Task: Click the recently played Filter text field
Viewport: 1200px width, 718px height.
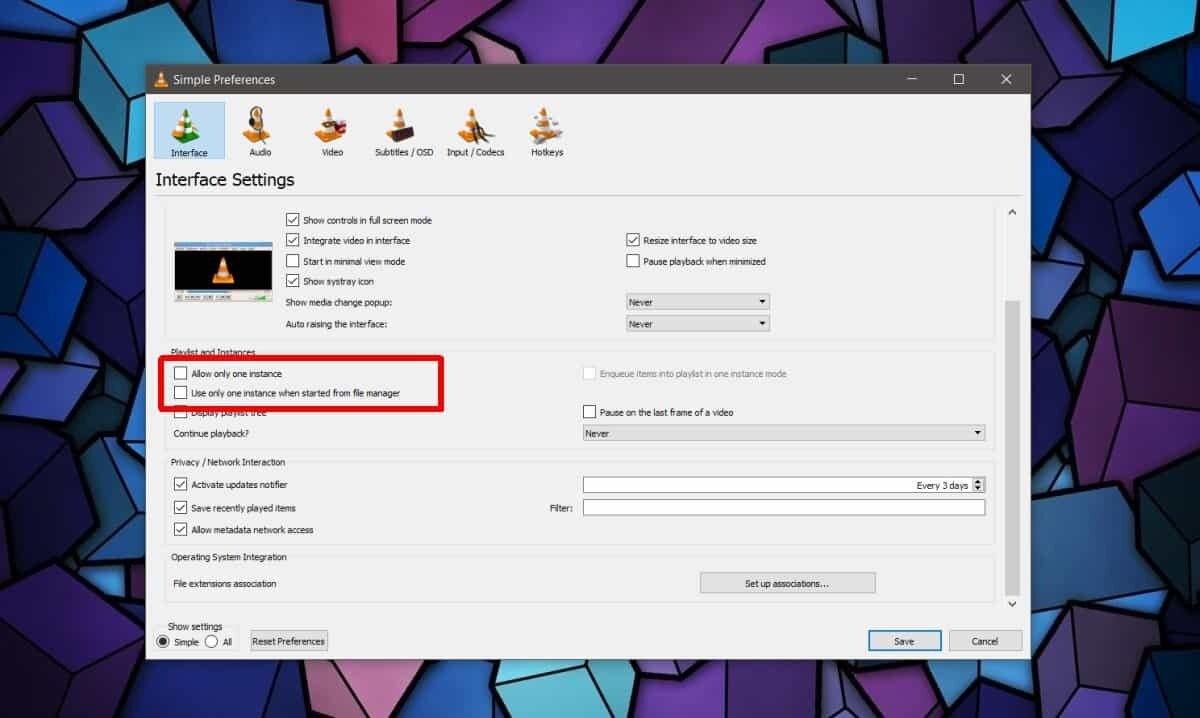Action: click(783, 508)
